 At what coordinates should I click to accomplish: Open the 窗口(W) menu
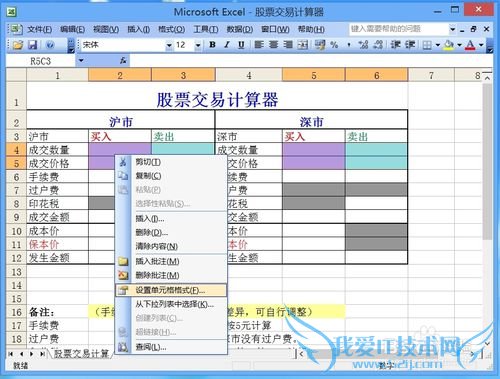(x=275, y=29)
